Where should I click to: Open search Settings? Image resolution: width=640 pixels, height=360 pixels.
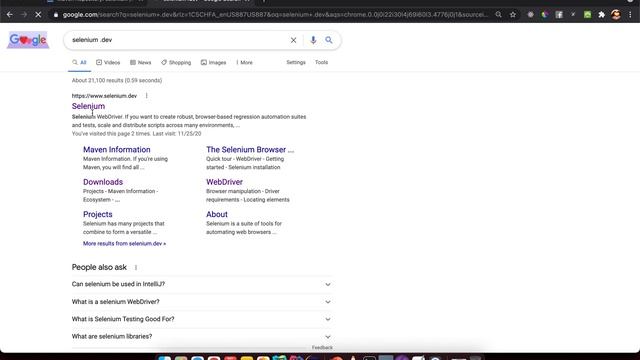click(296, 62)
